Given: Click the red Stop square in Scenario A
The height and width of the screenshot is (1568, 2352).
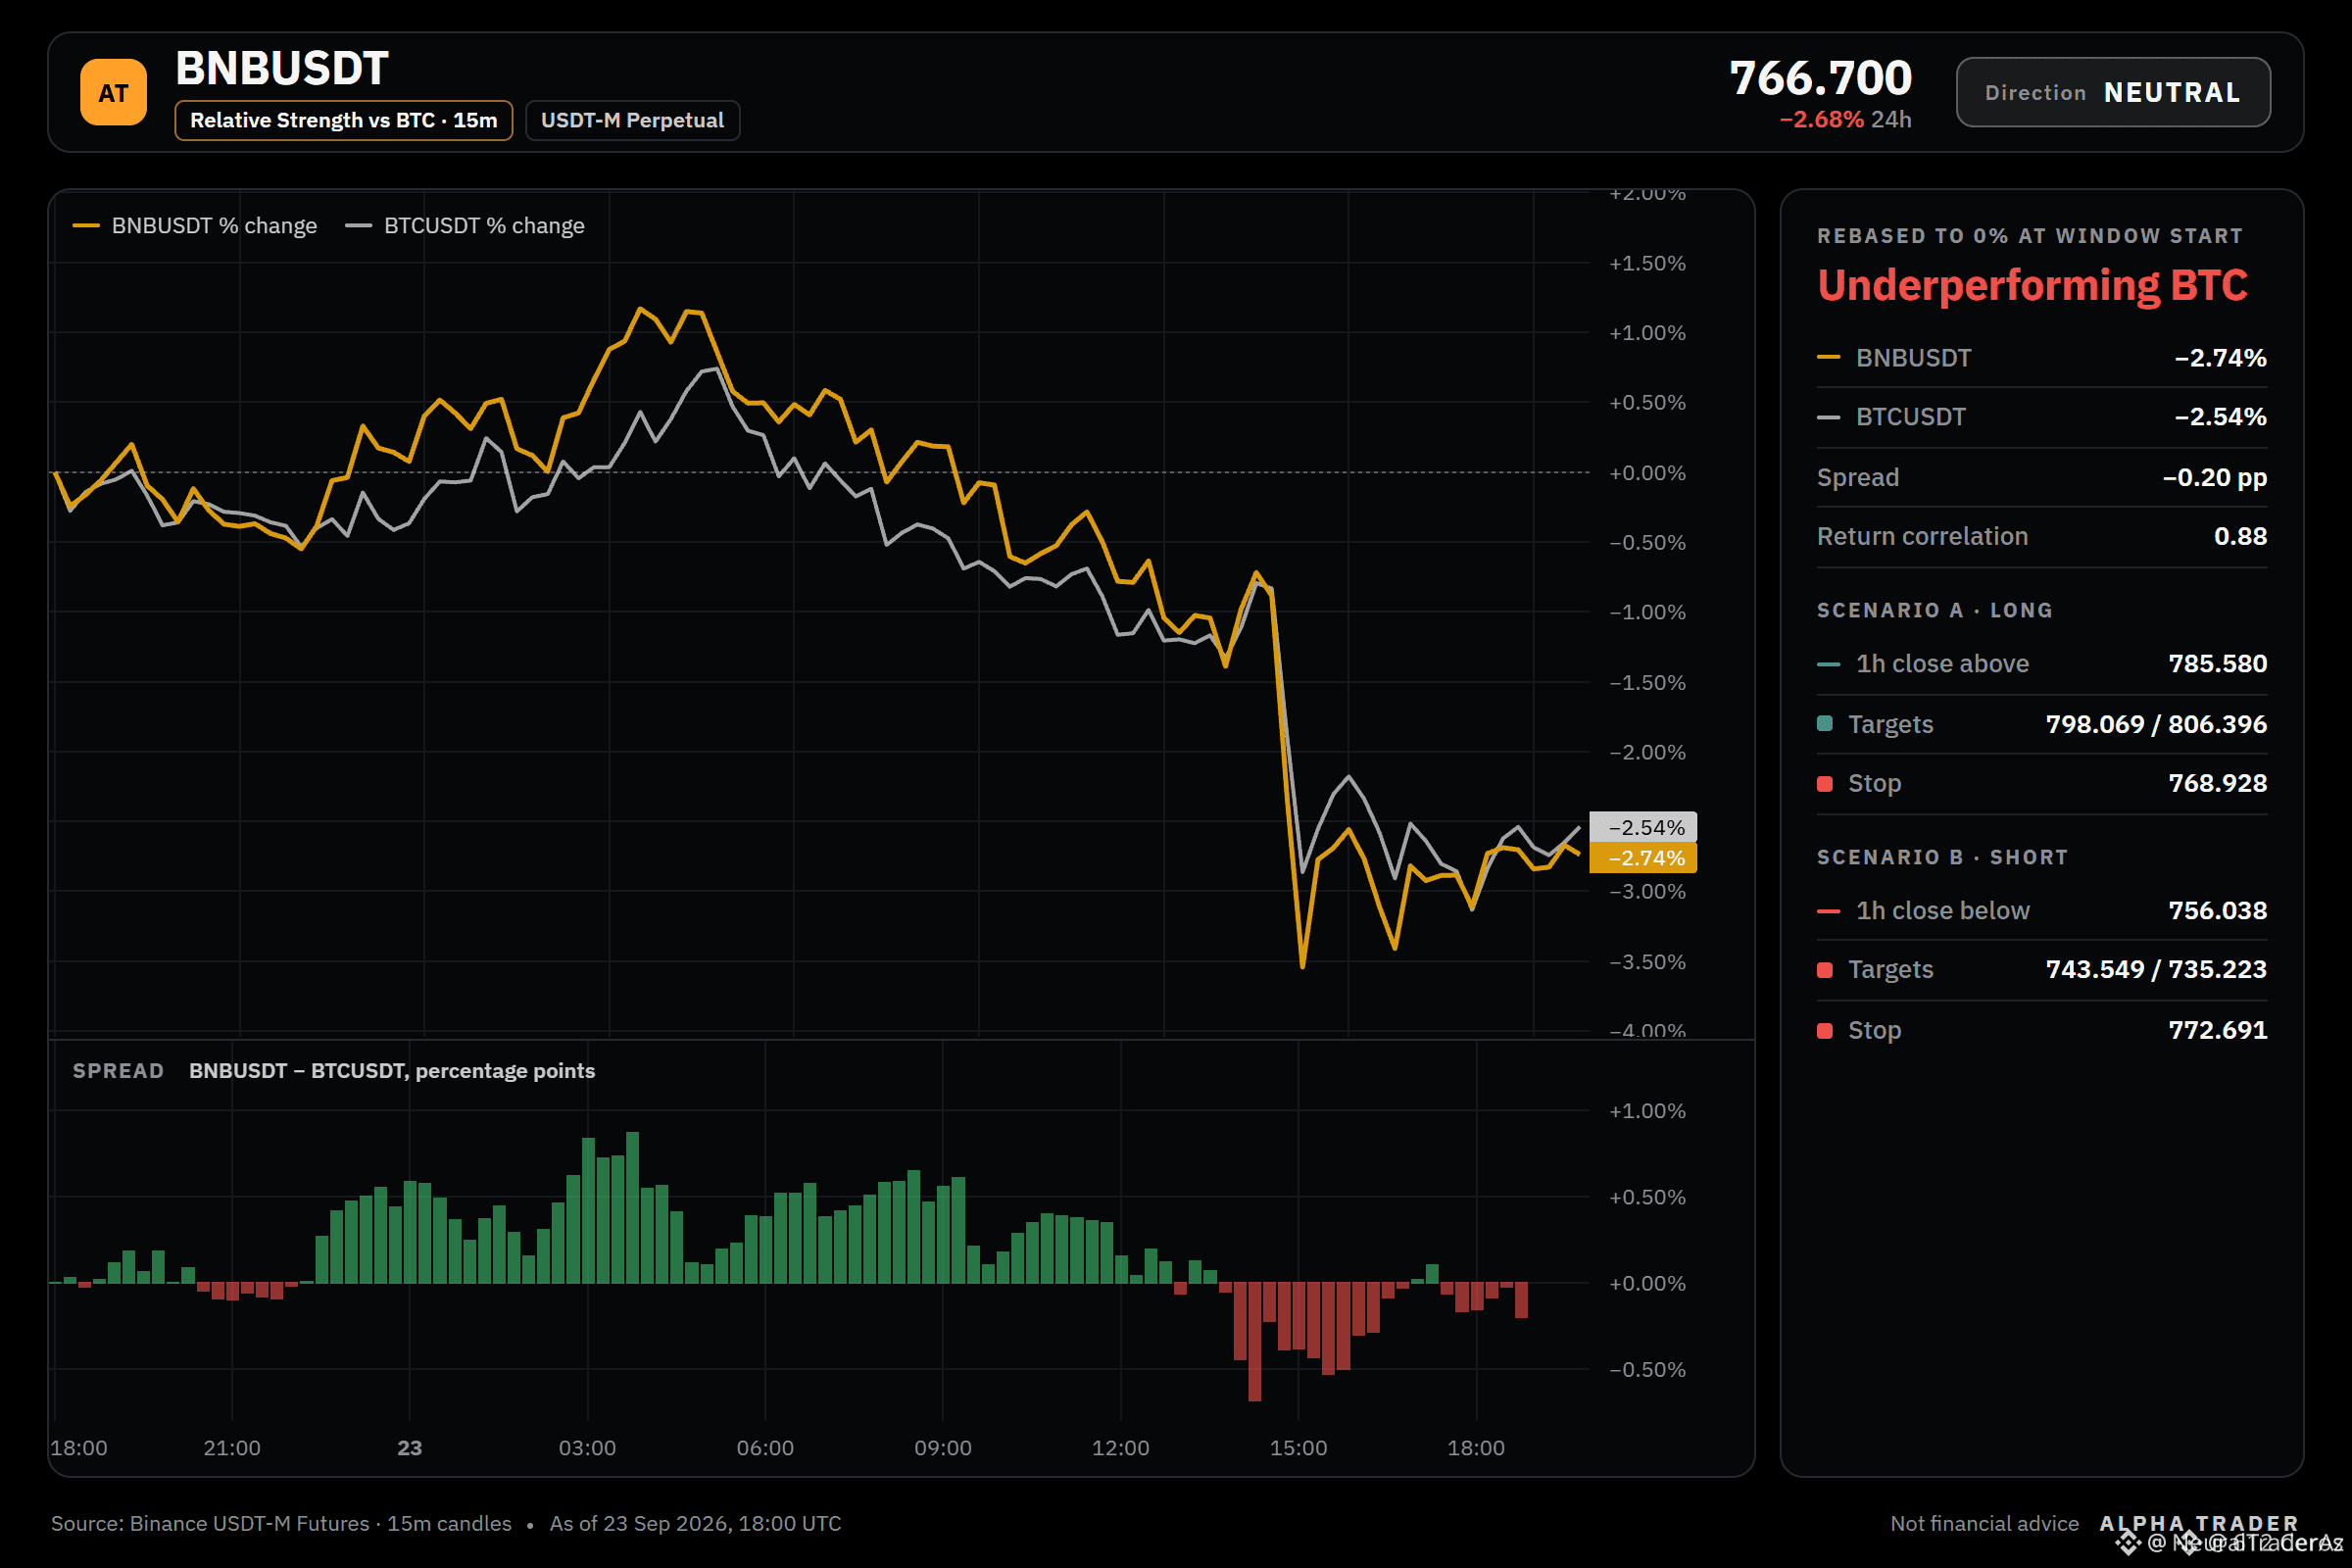Looking at the screenshot, I should tap(1824, 783).
